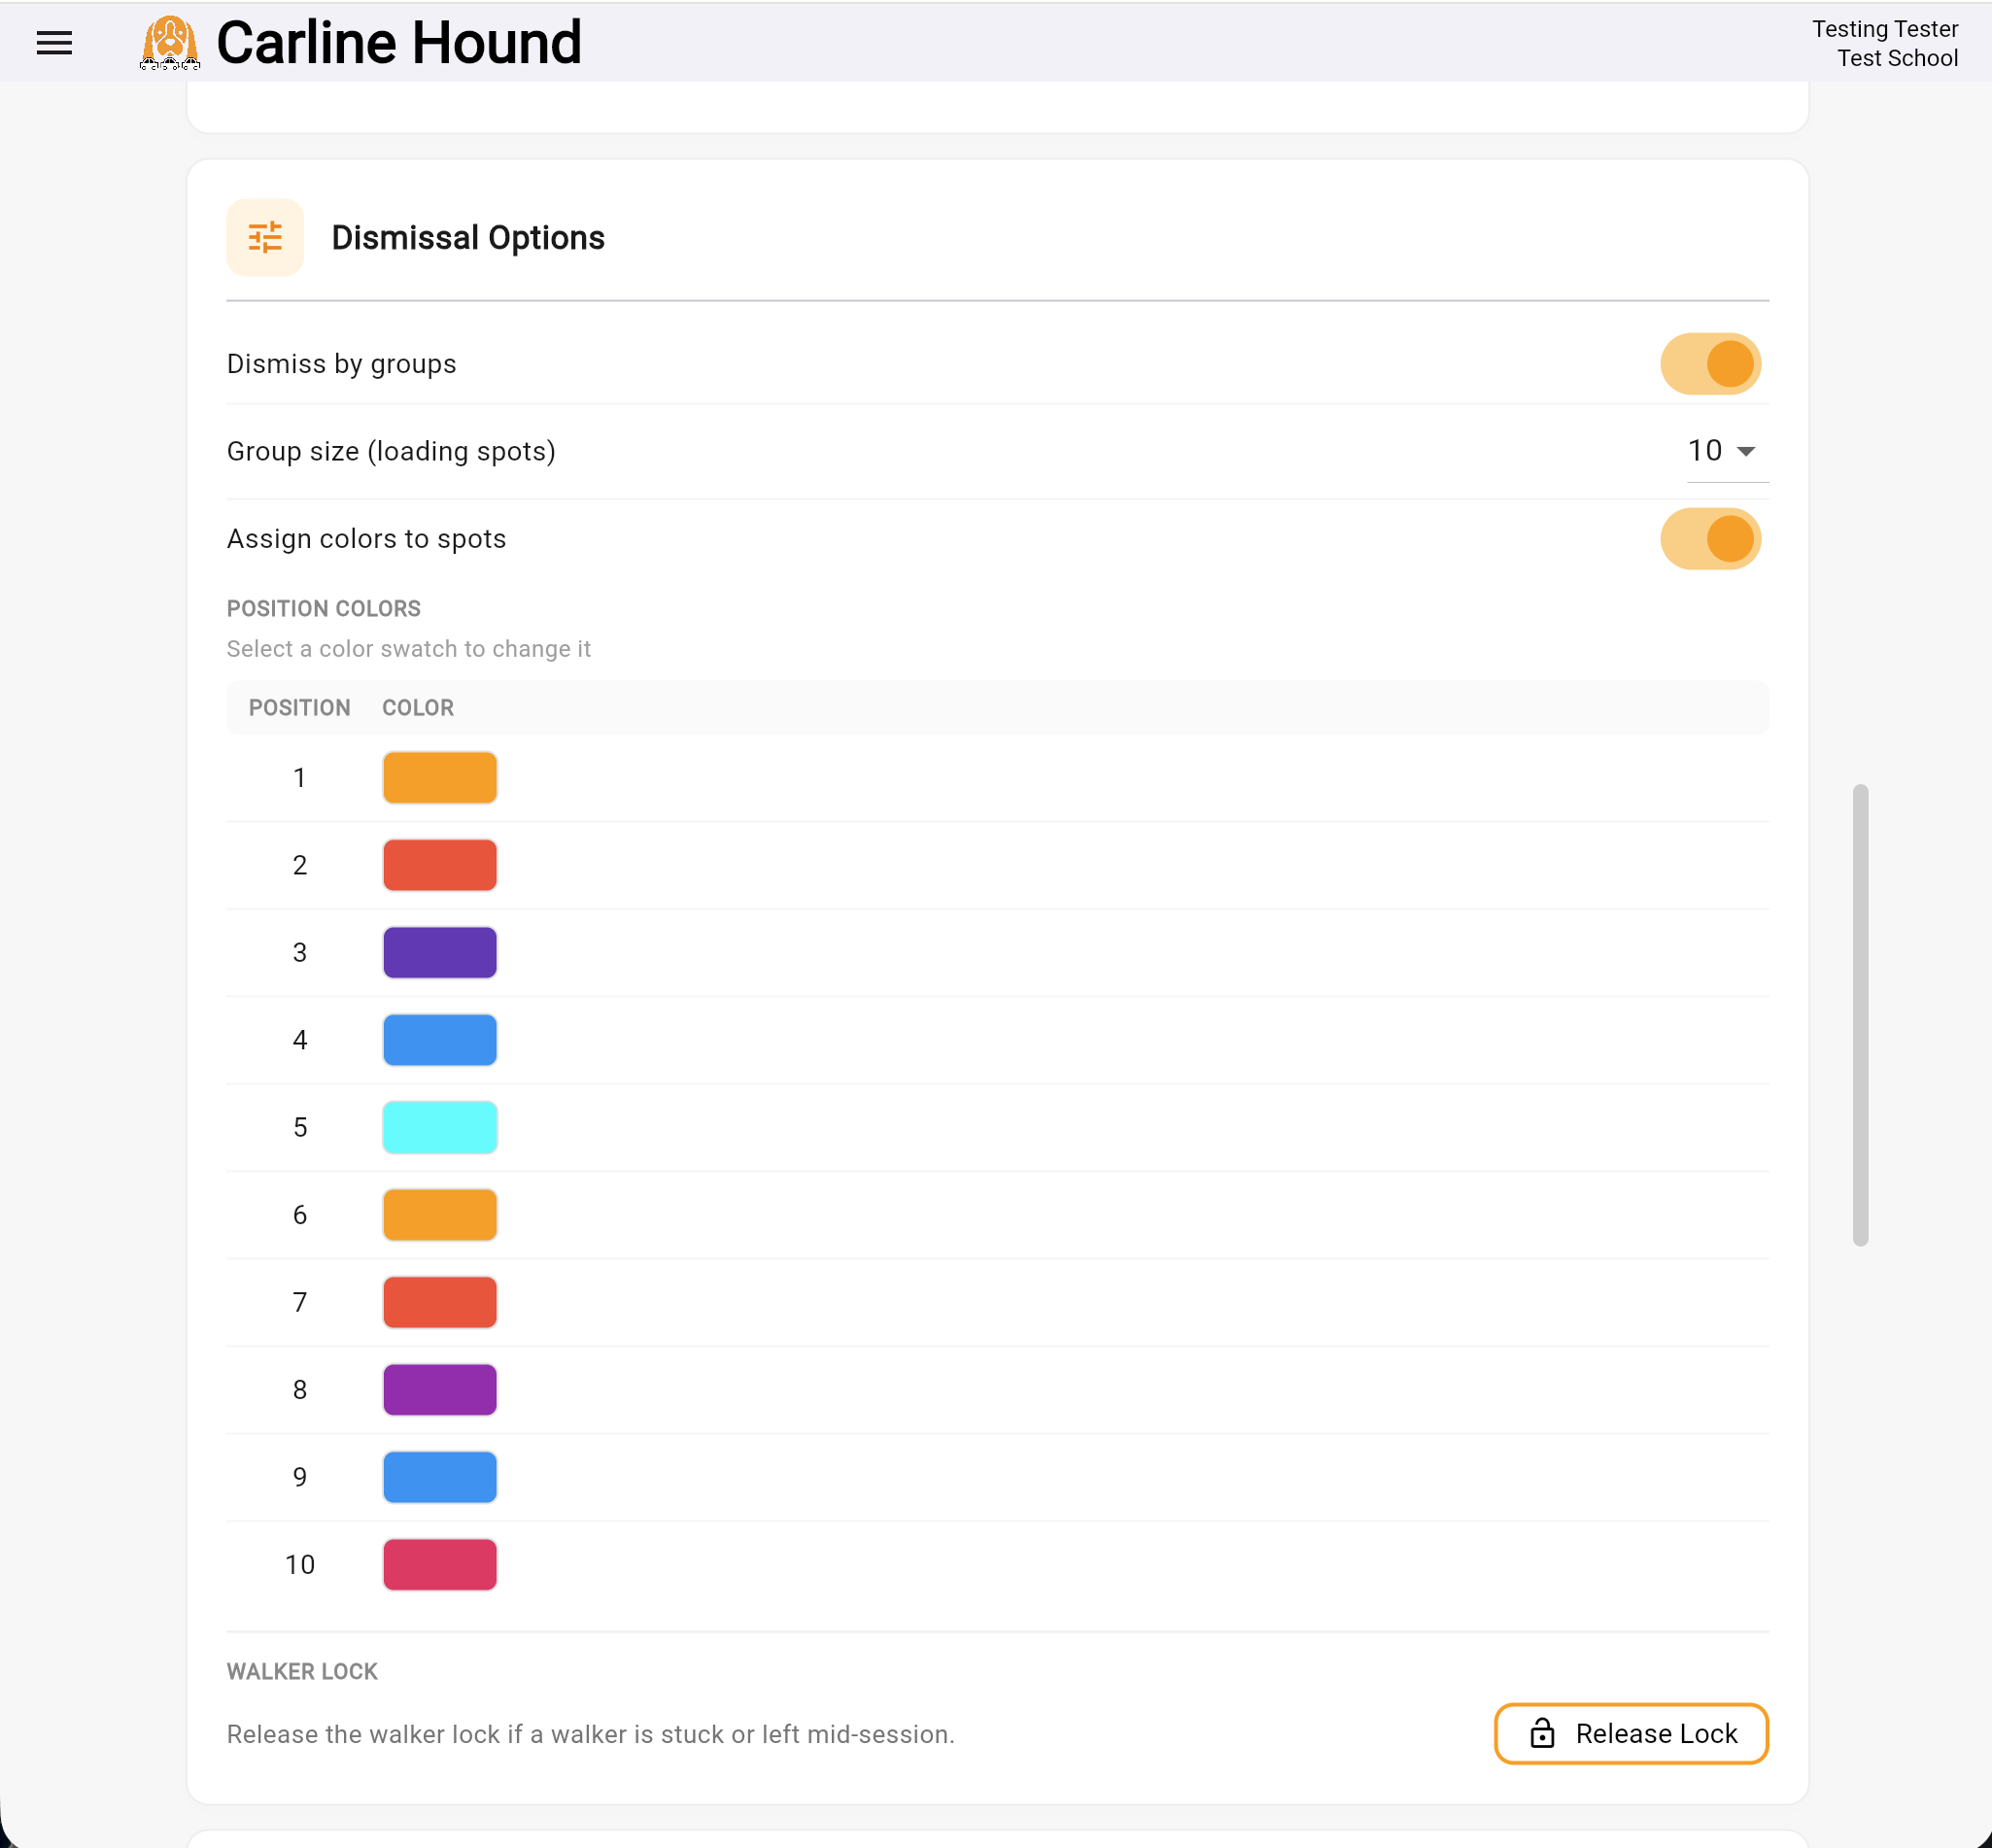This screenshot has height=1848, width=1992.
Task: Pick the purple swatch for position 3
Action: click(440, 952)
